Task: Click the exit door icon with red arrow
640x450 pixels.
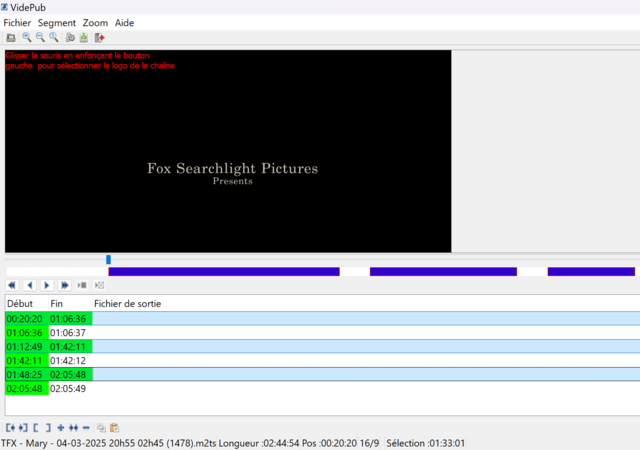Action: point(100,38)
